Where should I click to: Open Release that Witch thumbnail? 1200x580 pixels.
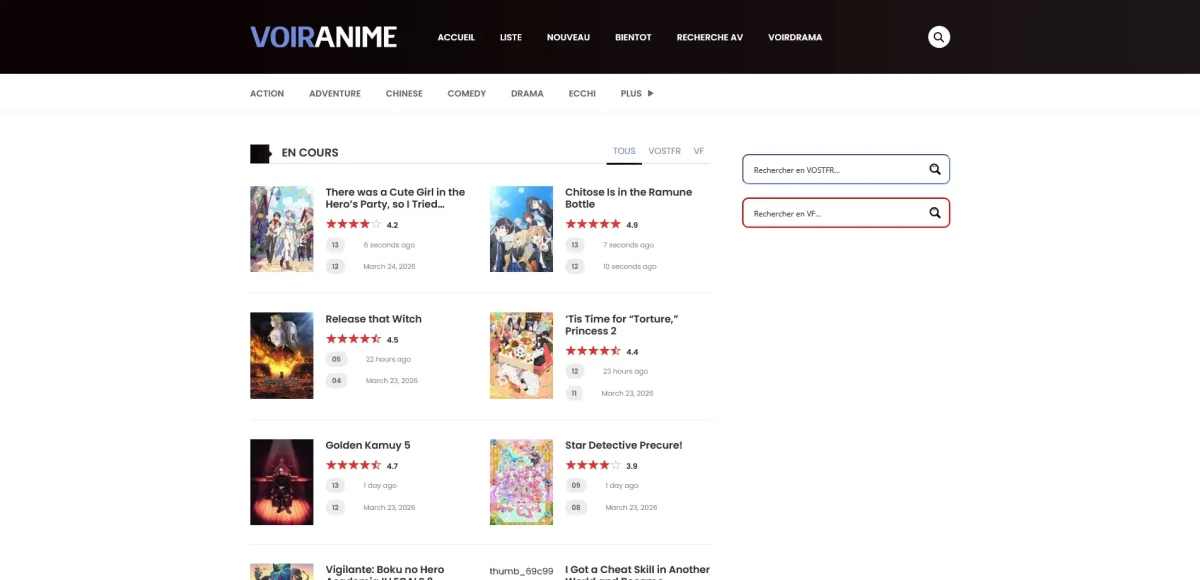[282, 356]
